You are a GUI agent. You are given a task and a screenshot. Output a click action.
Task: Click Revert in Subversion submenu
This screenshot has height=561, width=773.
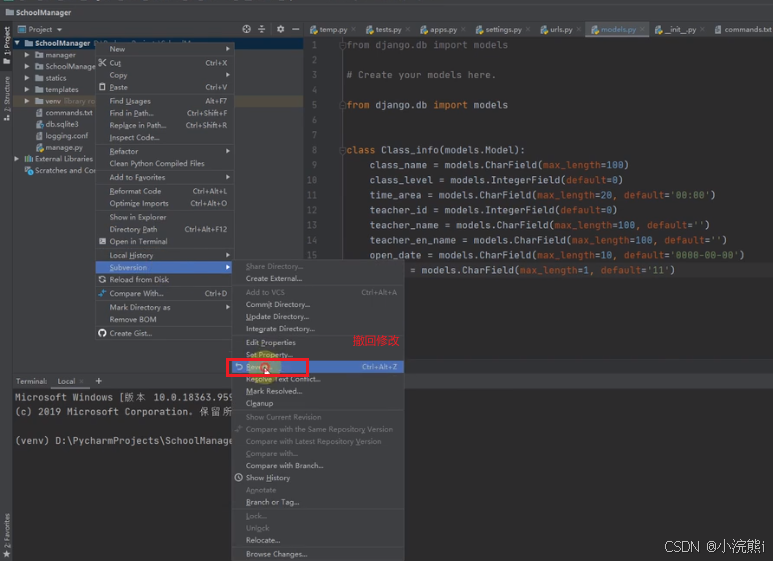click(x=318, y=367)
